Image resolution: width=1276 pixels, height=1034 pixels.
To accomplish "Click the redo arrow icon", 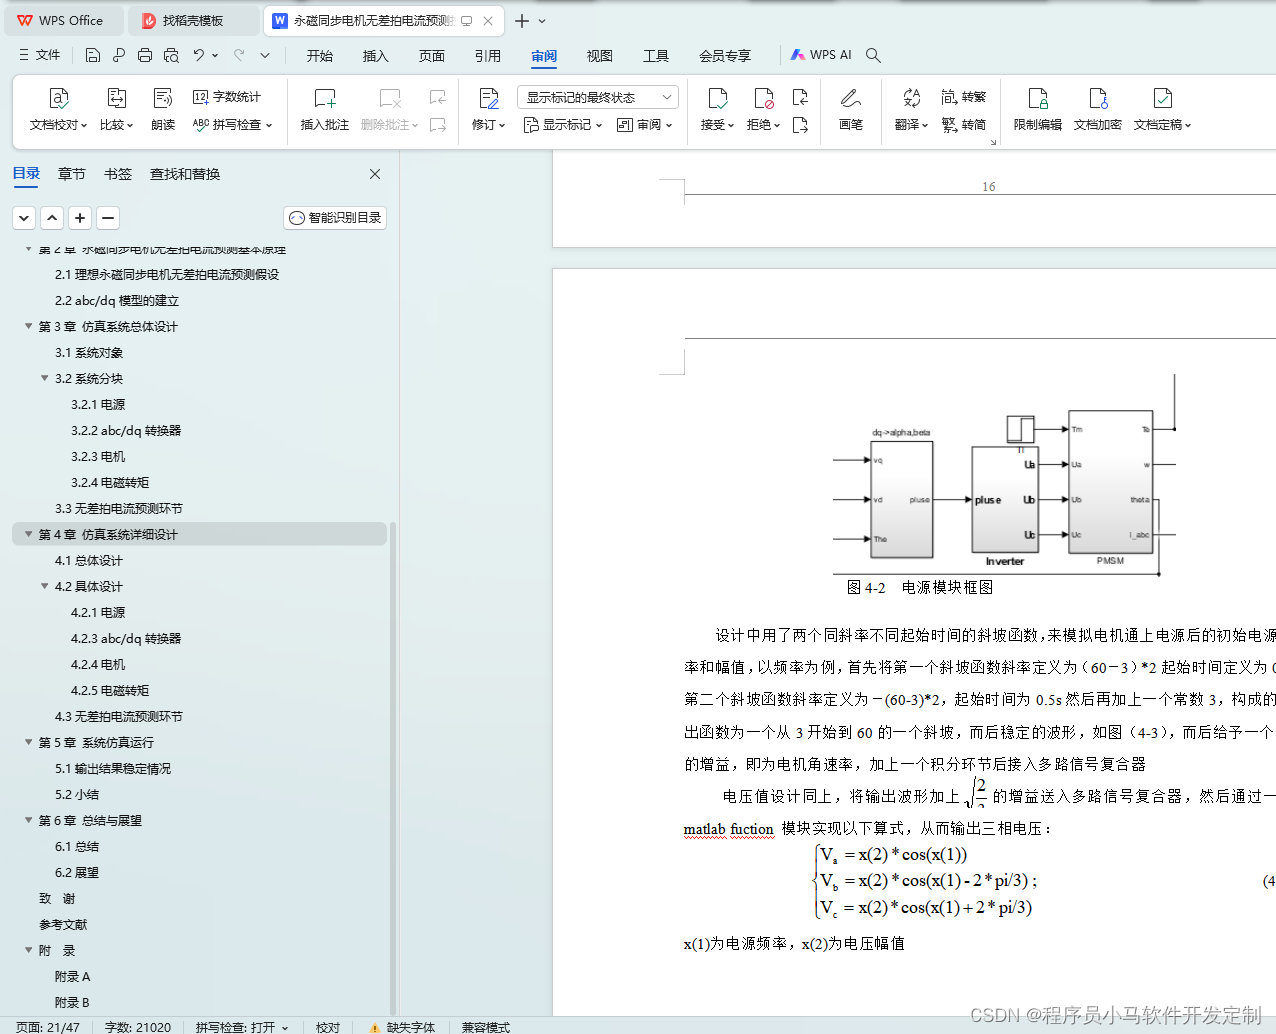I will [x=239, y=55].
